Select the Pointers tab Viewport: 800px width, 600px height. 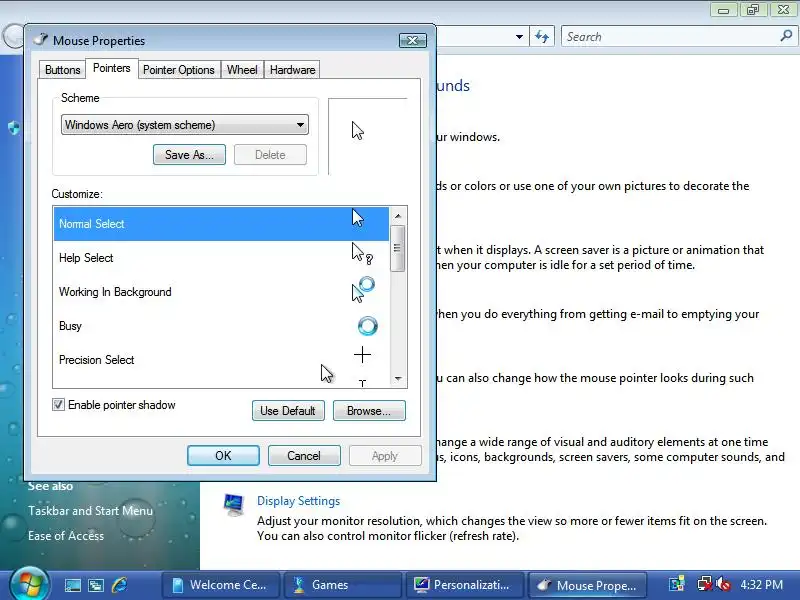(x=112, y=68)
